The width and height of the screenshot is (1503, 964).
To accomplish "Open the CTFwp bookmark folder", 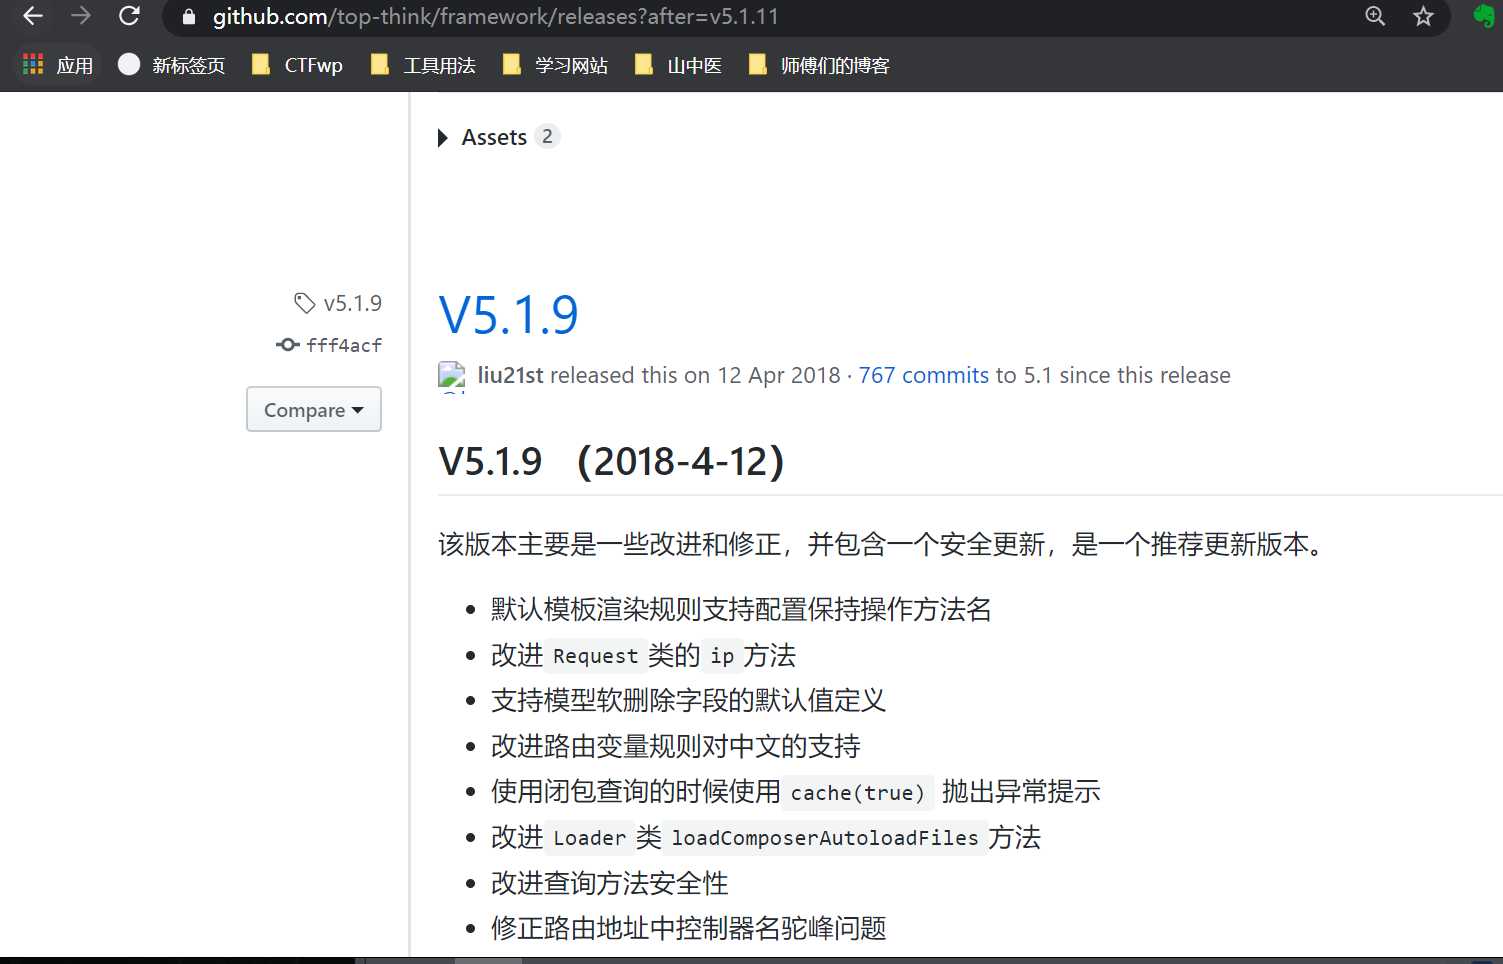I will [x=297, y=65].
